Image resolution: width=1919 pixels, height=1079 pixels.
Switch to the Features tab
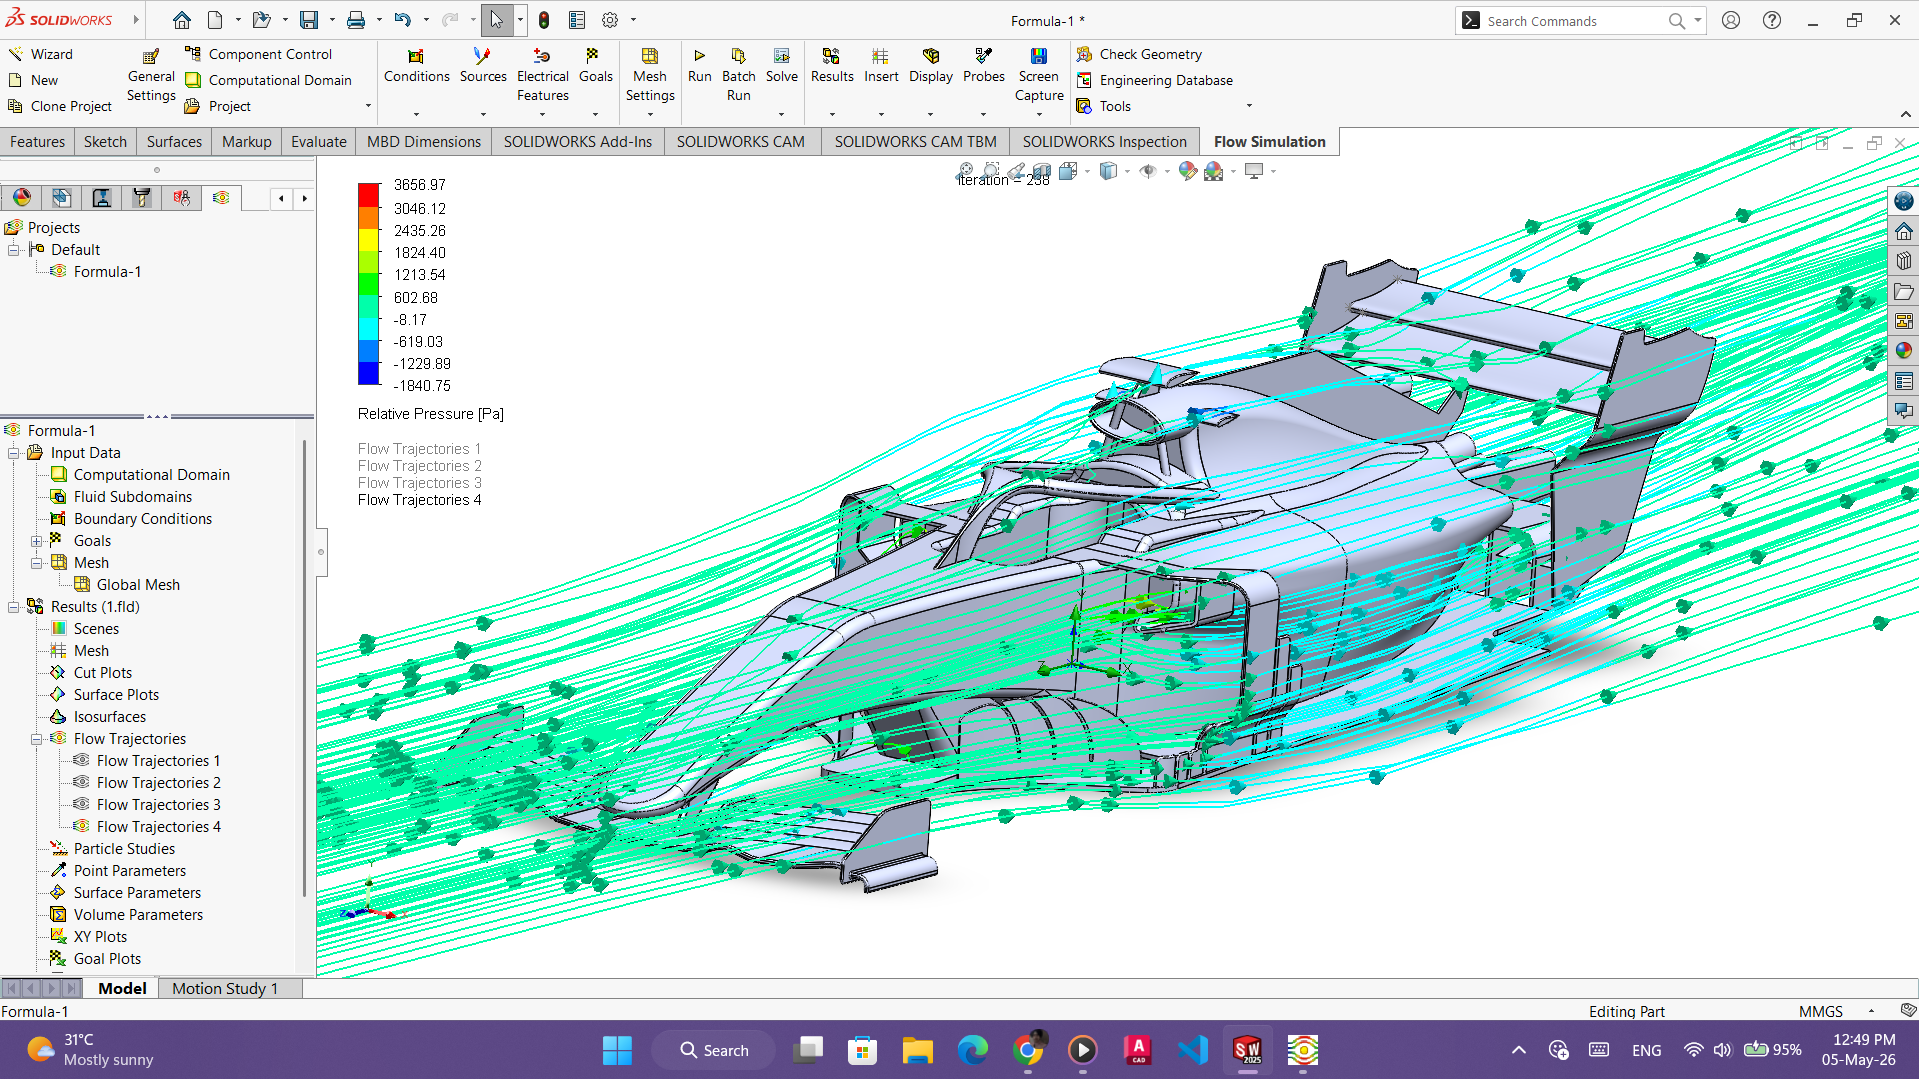pyautogui.click(x=37, y=142)
